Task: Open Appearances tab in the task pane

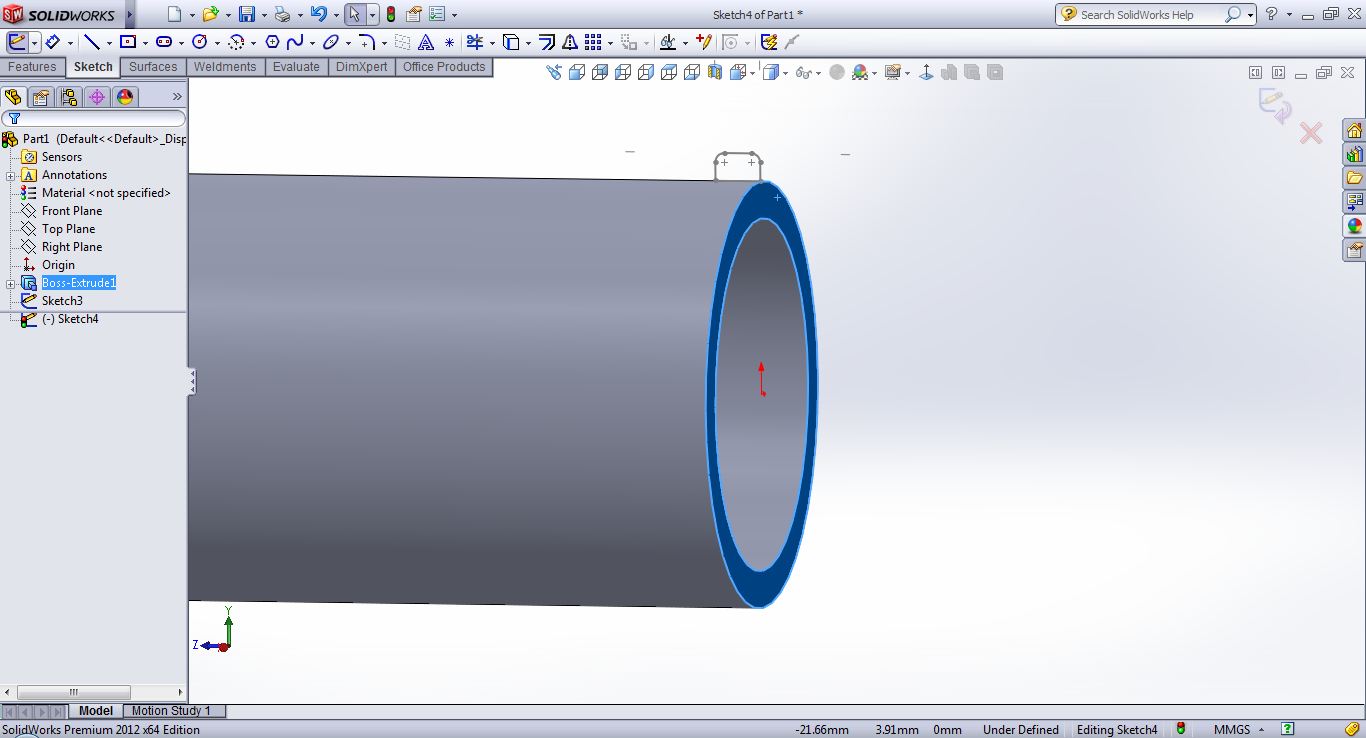Action: pos(1354,226)
